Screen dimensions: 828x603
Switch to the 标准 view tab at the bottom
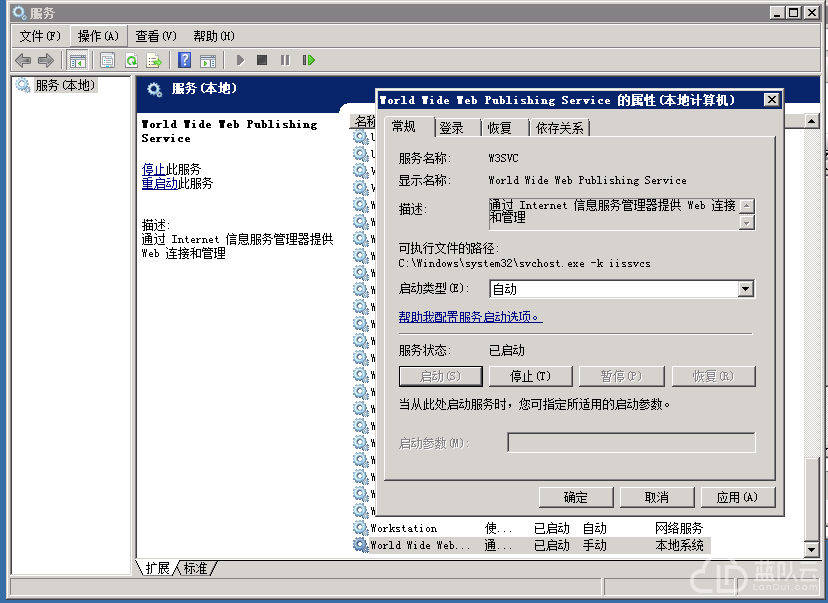coord(195,568)
